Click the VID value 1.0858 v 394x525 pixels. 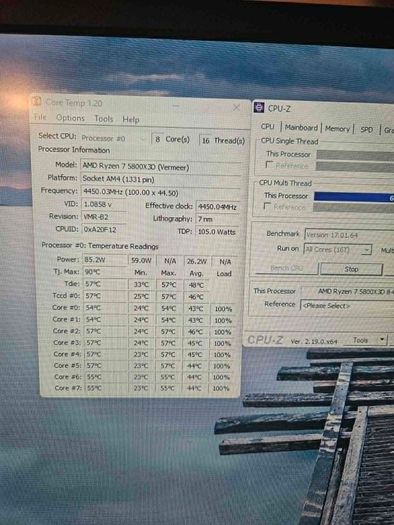[104, 204]
